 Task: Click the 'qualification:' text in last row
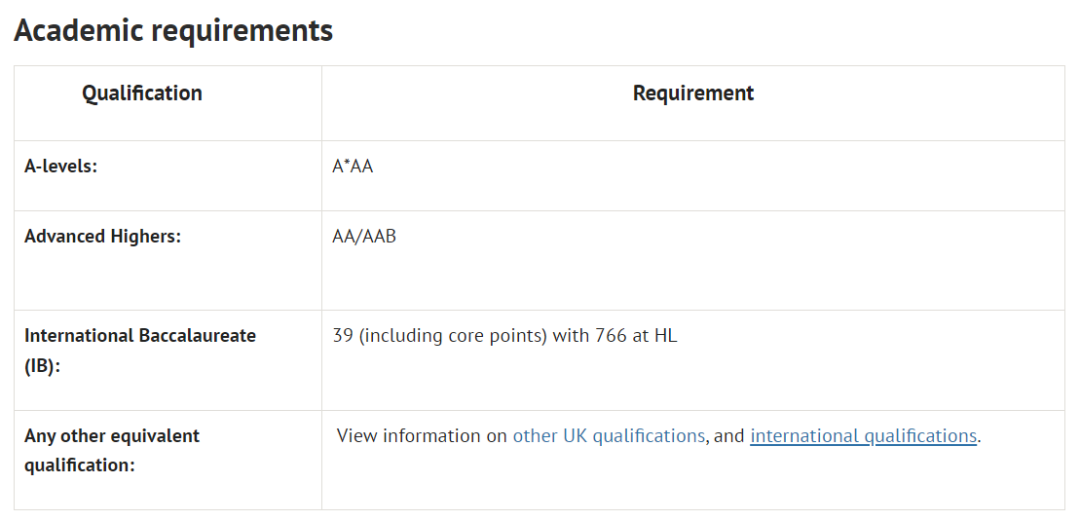(x=80, y=465)
